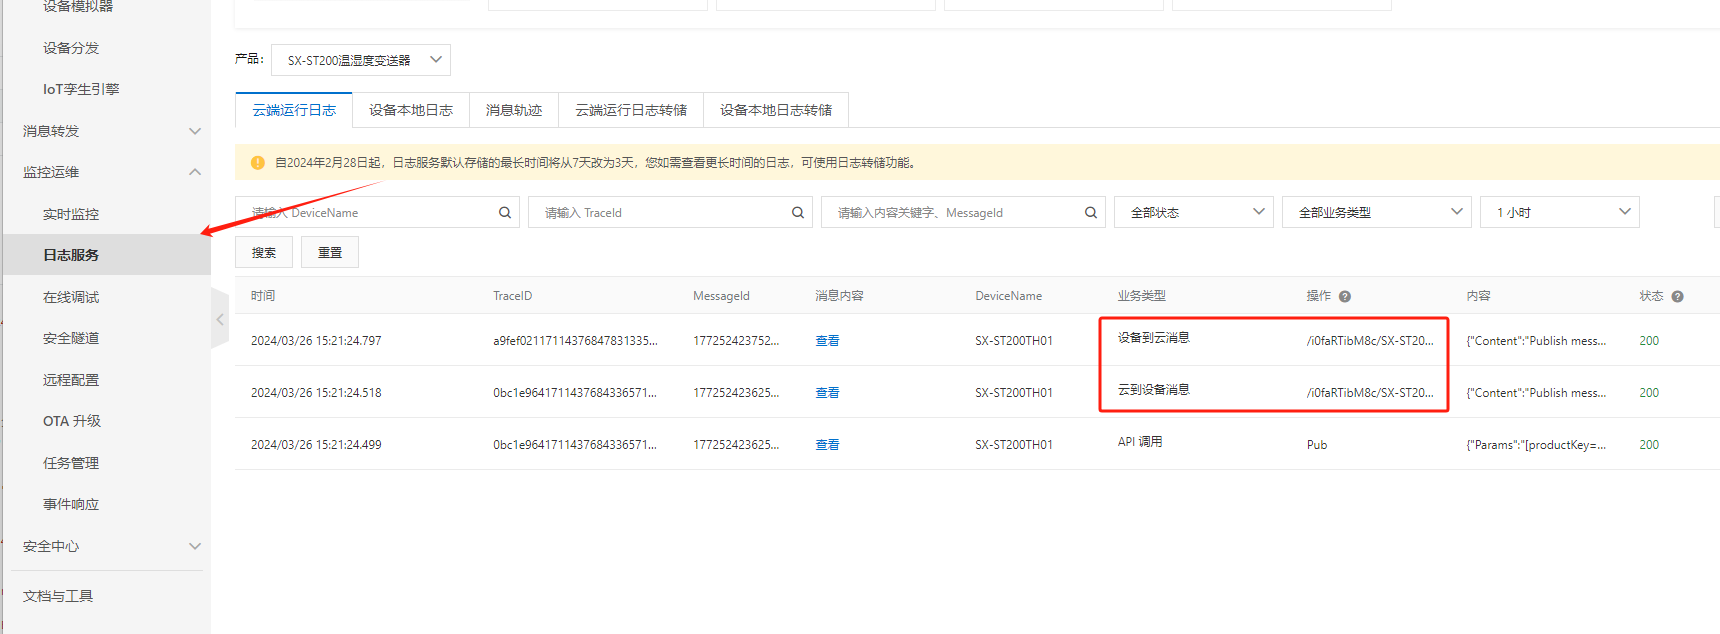1720x634 pixels.
Task: Open 在线调试 in the sidebar
Action: [x=71, y=297]
